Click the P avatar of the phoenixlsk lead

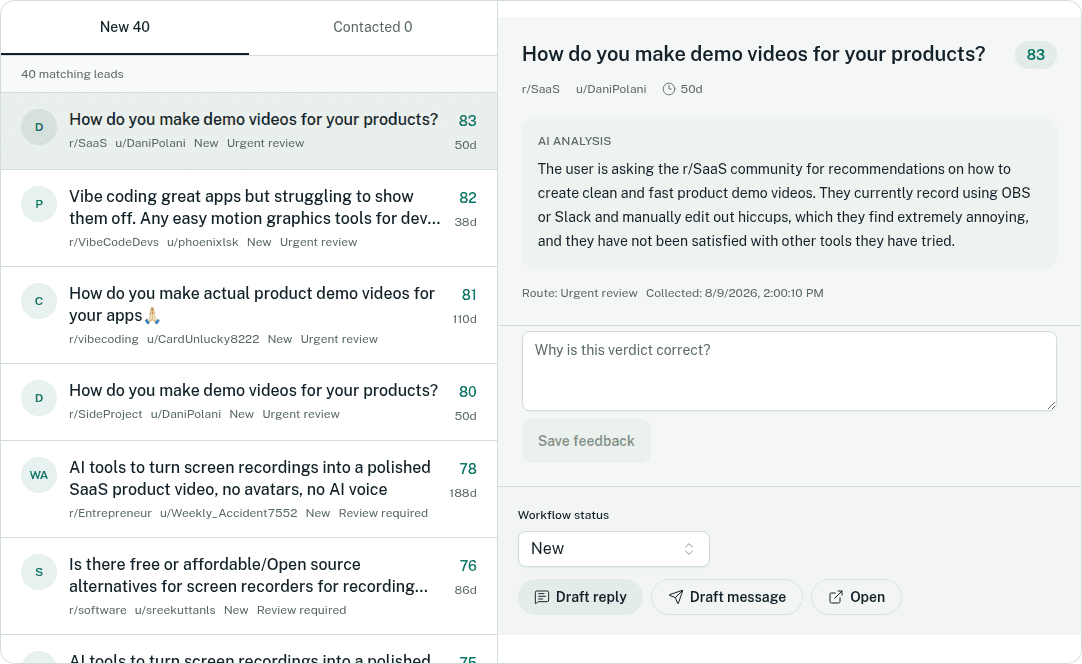(39, 204)
